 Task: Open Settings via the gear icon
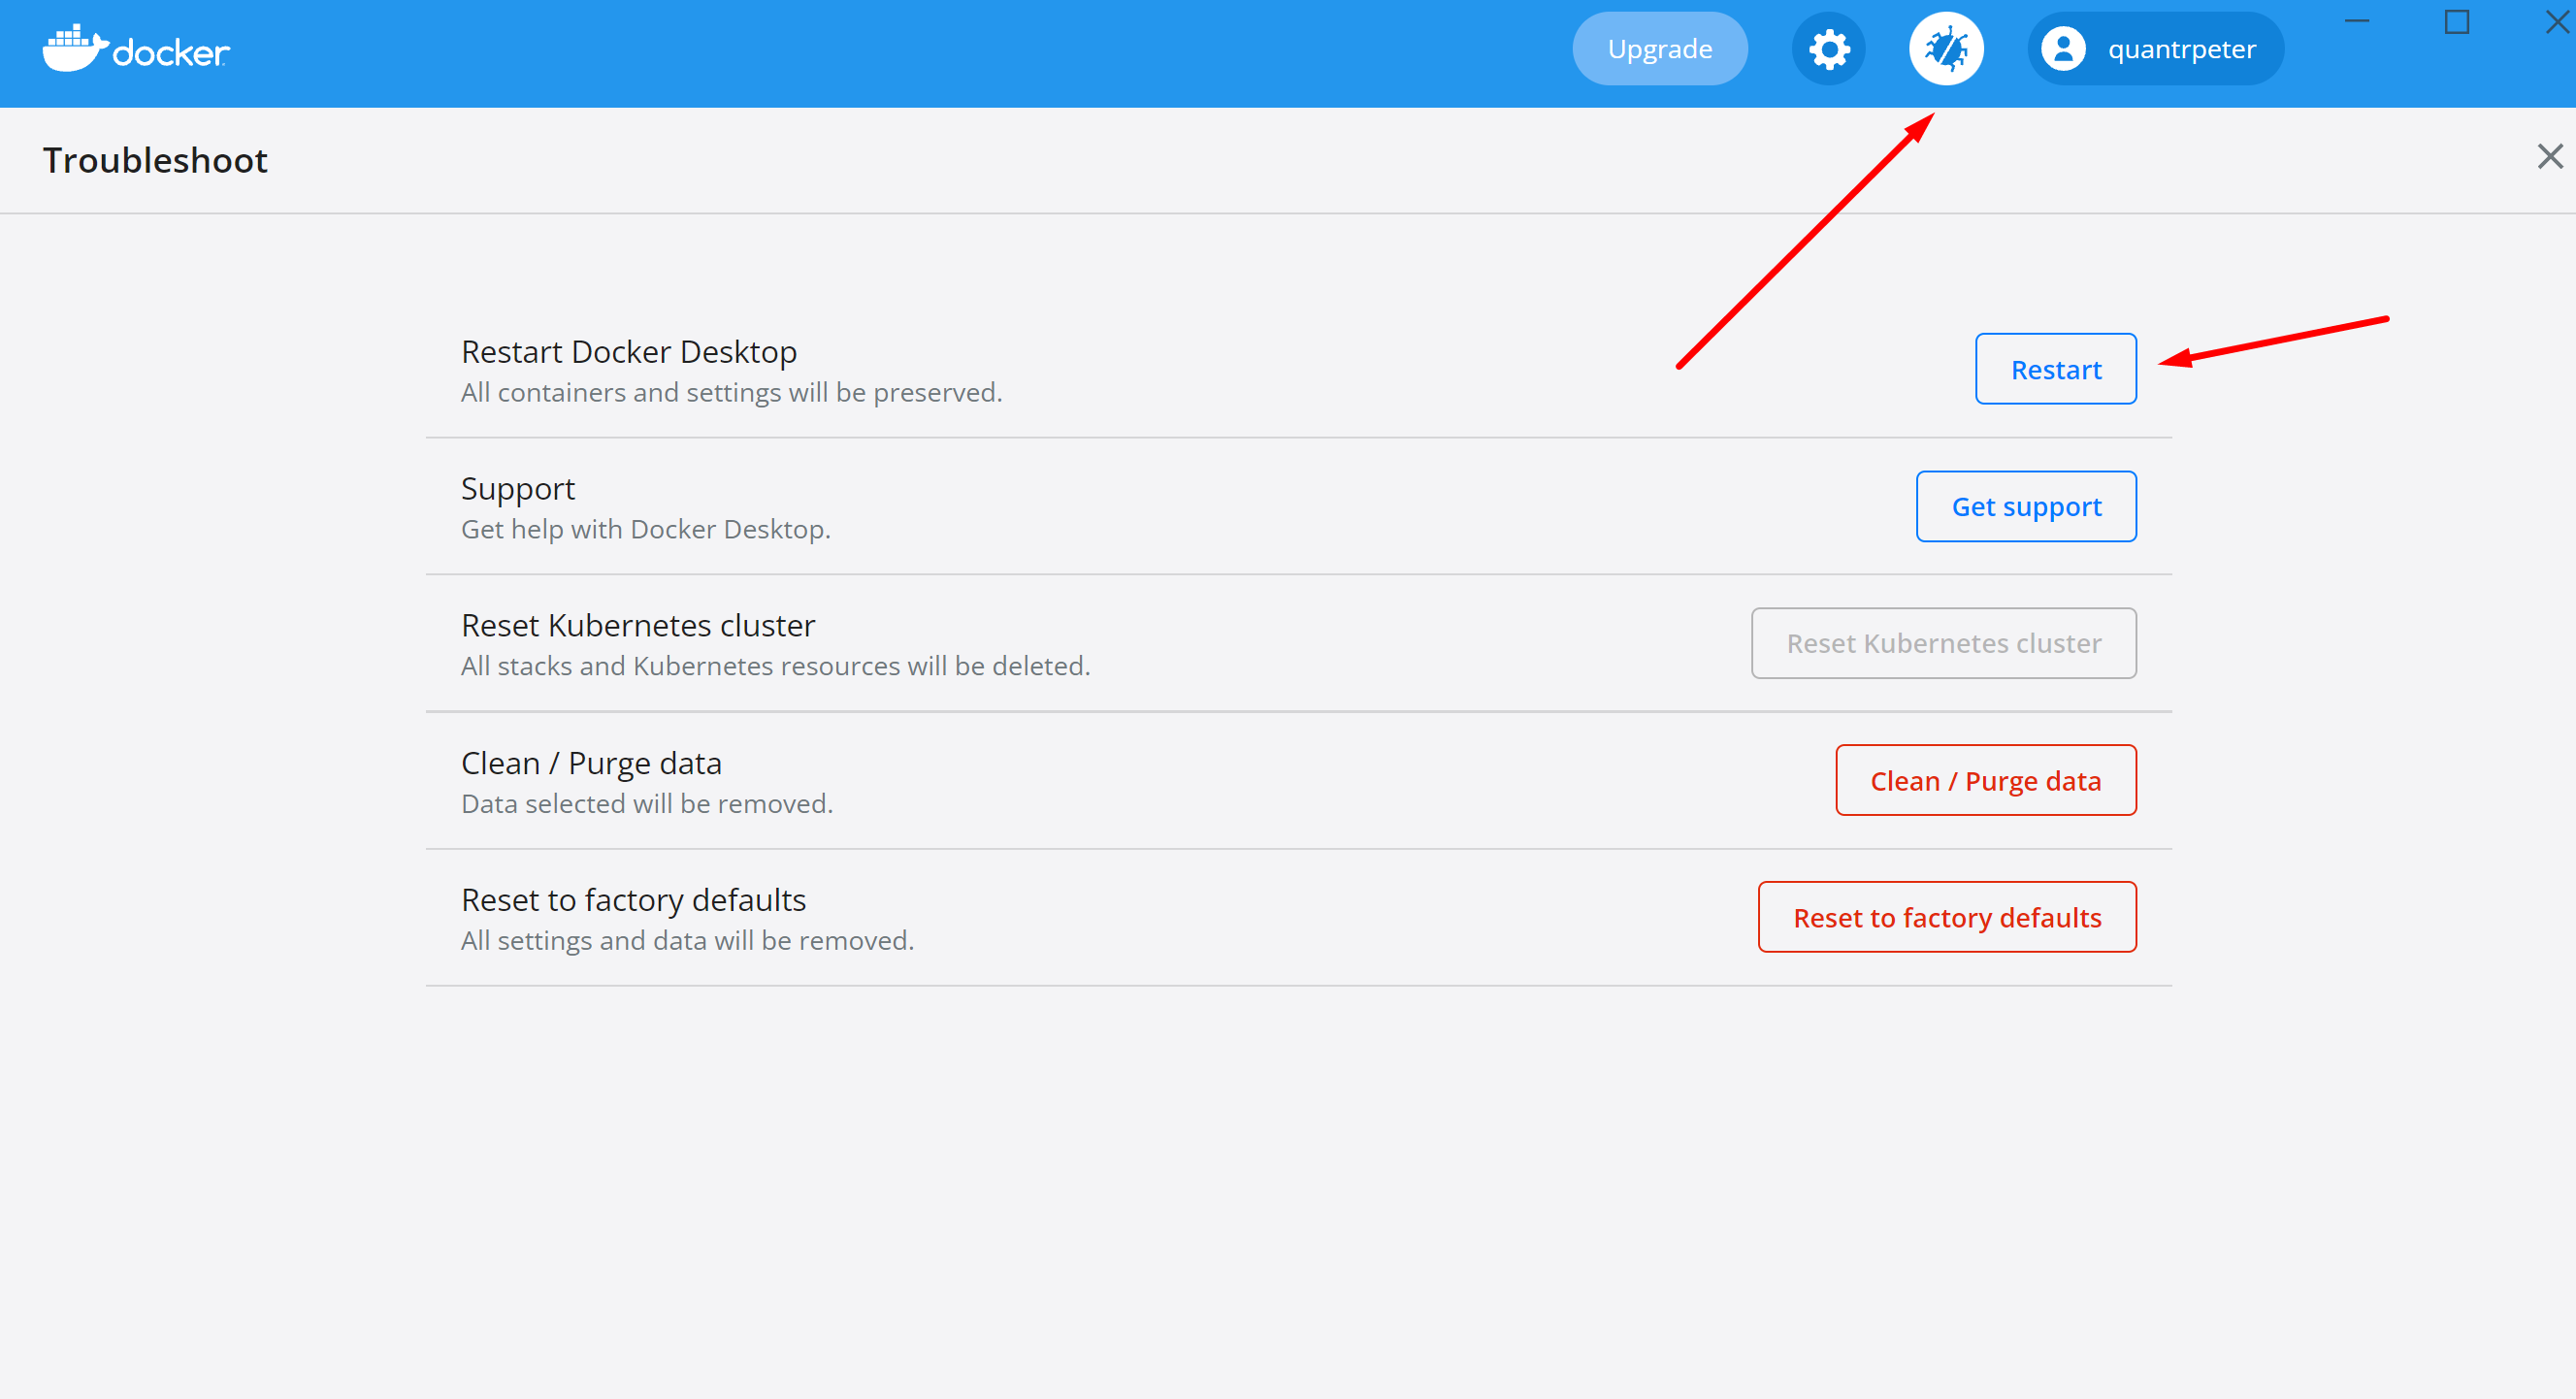click(1829, 49)
